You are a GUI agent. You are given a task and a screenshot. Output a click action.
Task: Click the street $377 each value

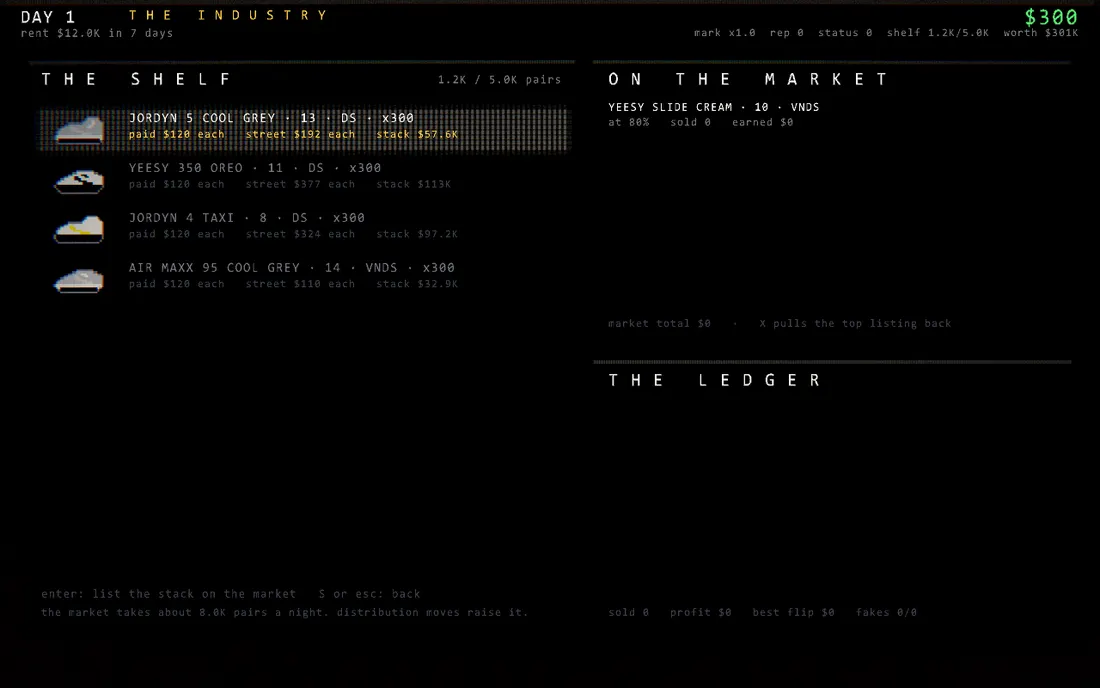tap(300, 184)
